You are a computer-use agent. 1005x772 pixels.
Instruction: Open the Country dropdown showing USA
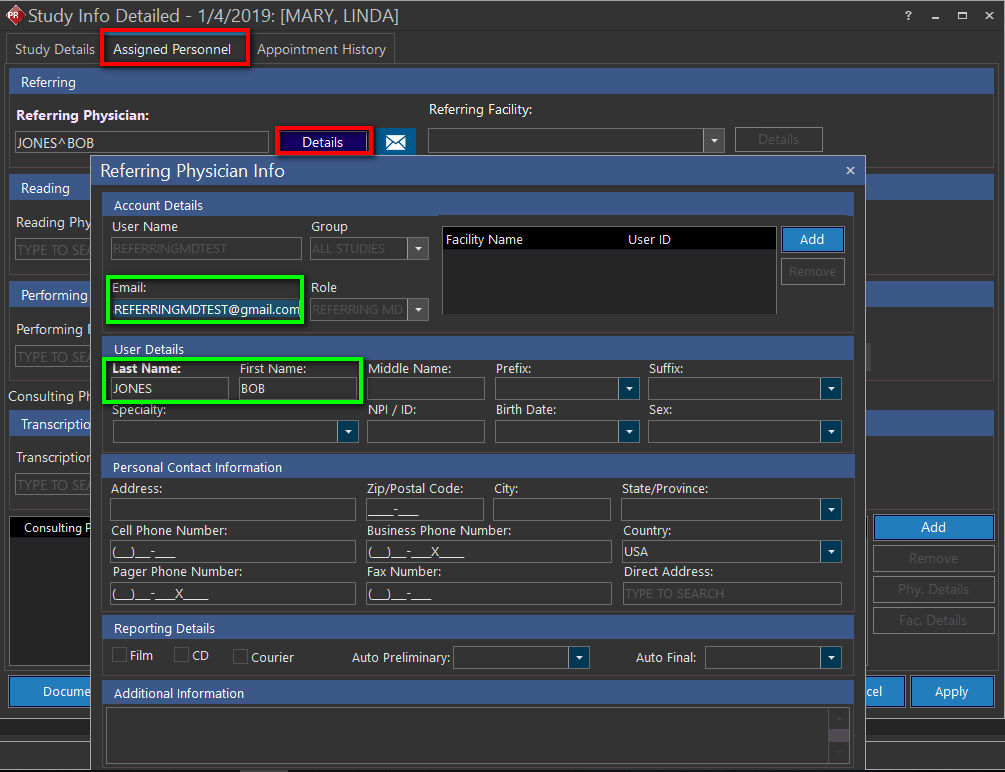(x=831, y=552)
